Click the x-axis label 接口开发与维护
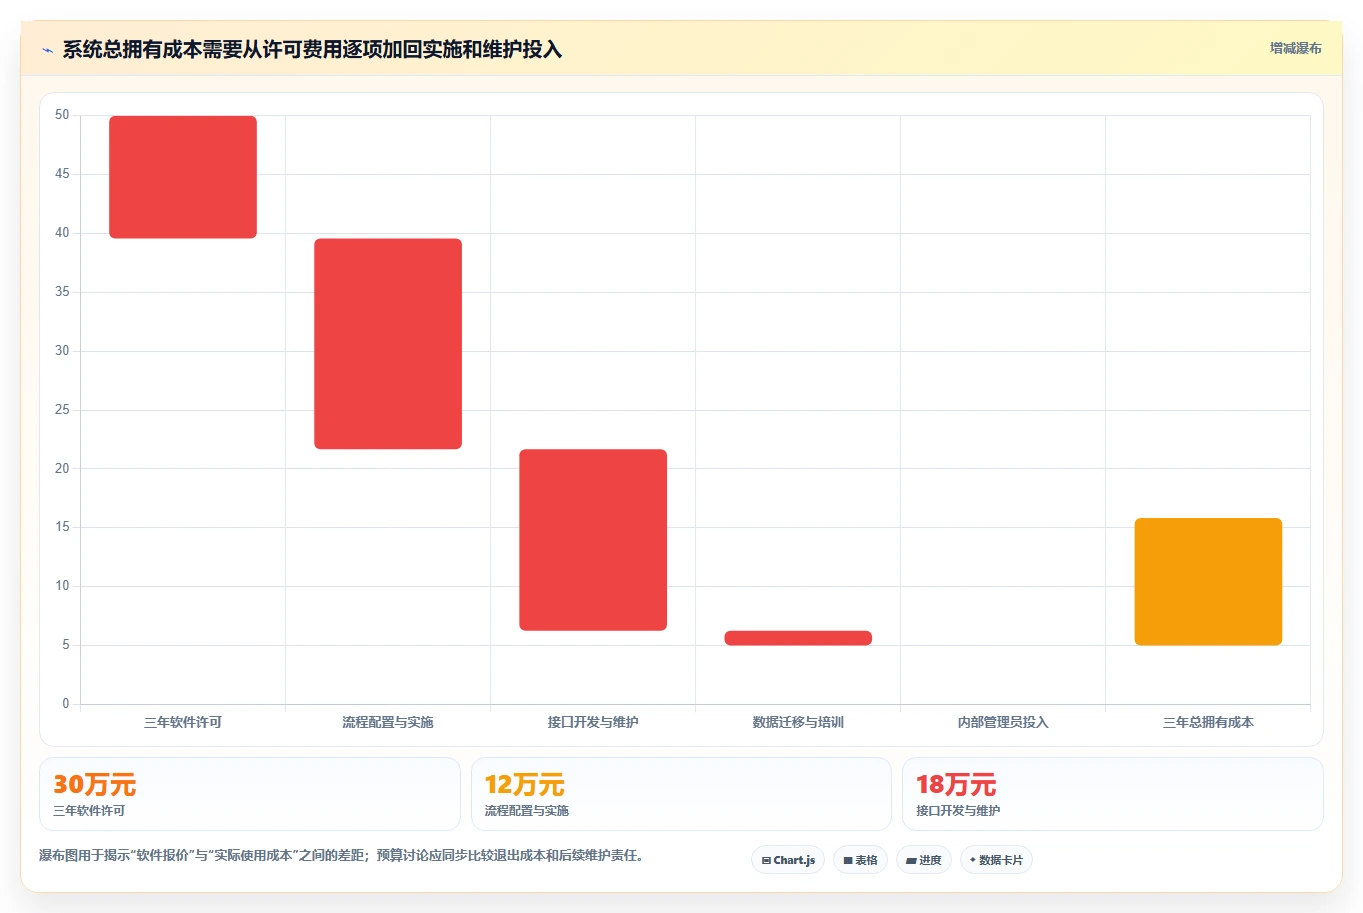The height and width of the screenshot is (913, 1363). click(x=593, y=722)
